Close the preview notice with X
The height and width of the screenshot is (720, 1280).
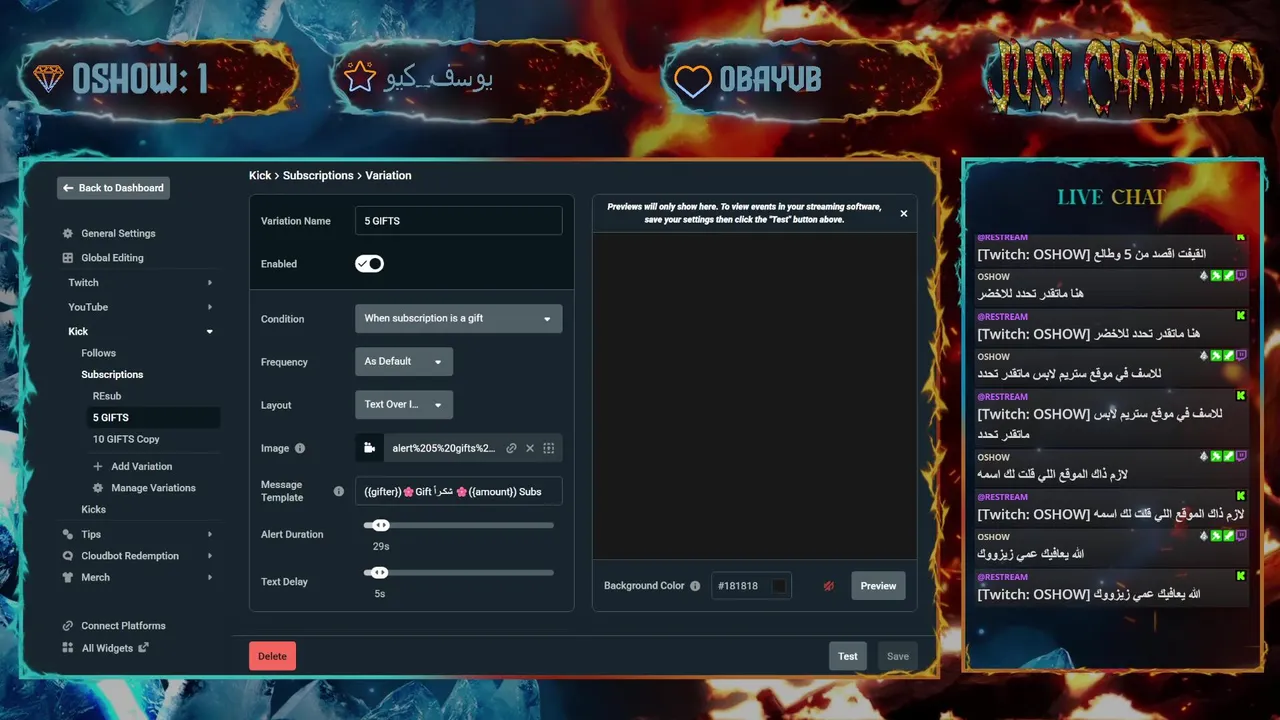[x=904, y=213]
